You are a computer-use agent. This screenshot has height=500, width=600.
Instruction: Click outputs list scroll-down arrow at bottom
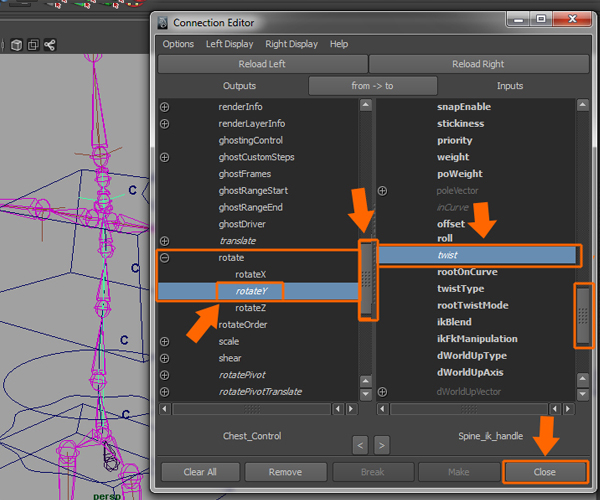(x=366, y=394)
